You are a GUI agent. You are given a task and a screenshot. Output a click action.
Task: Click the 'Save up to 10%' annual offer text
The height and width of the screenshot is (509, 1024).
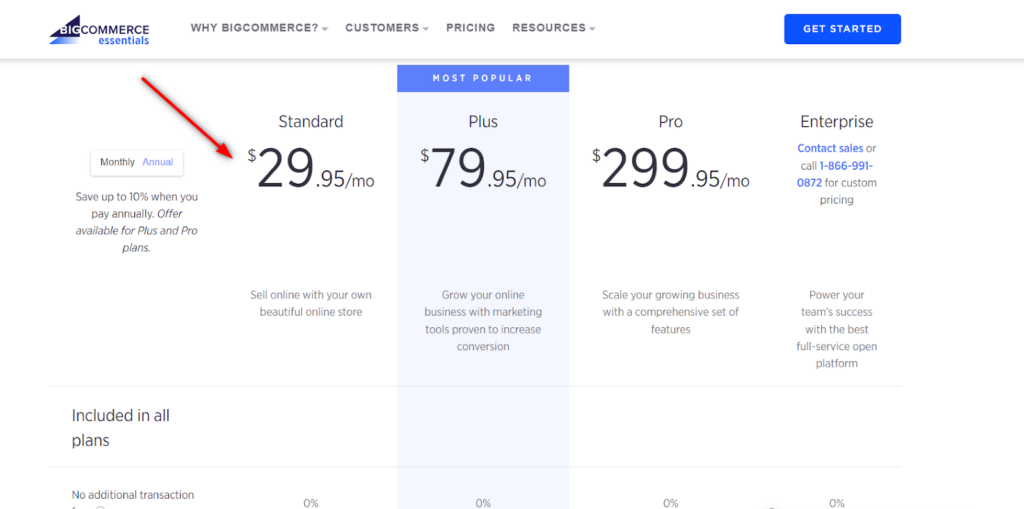coord(136,222)
